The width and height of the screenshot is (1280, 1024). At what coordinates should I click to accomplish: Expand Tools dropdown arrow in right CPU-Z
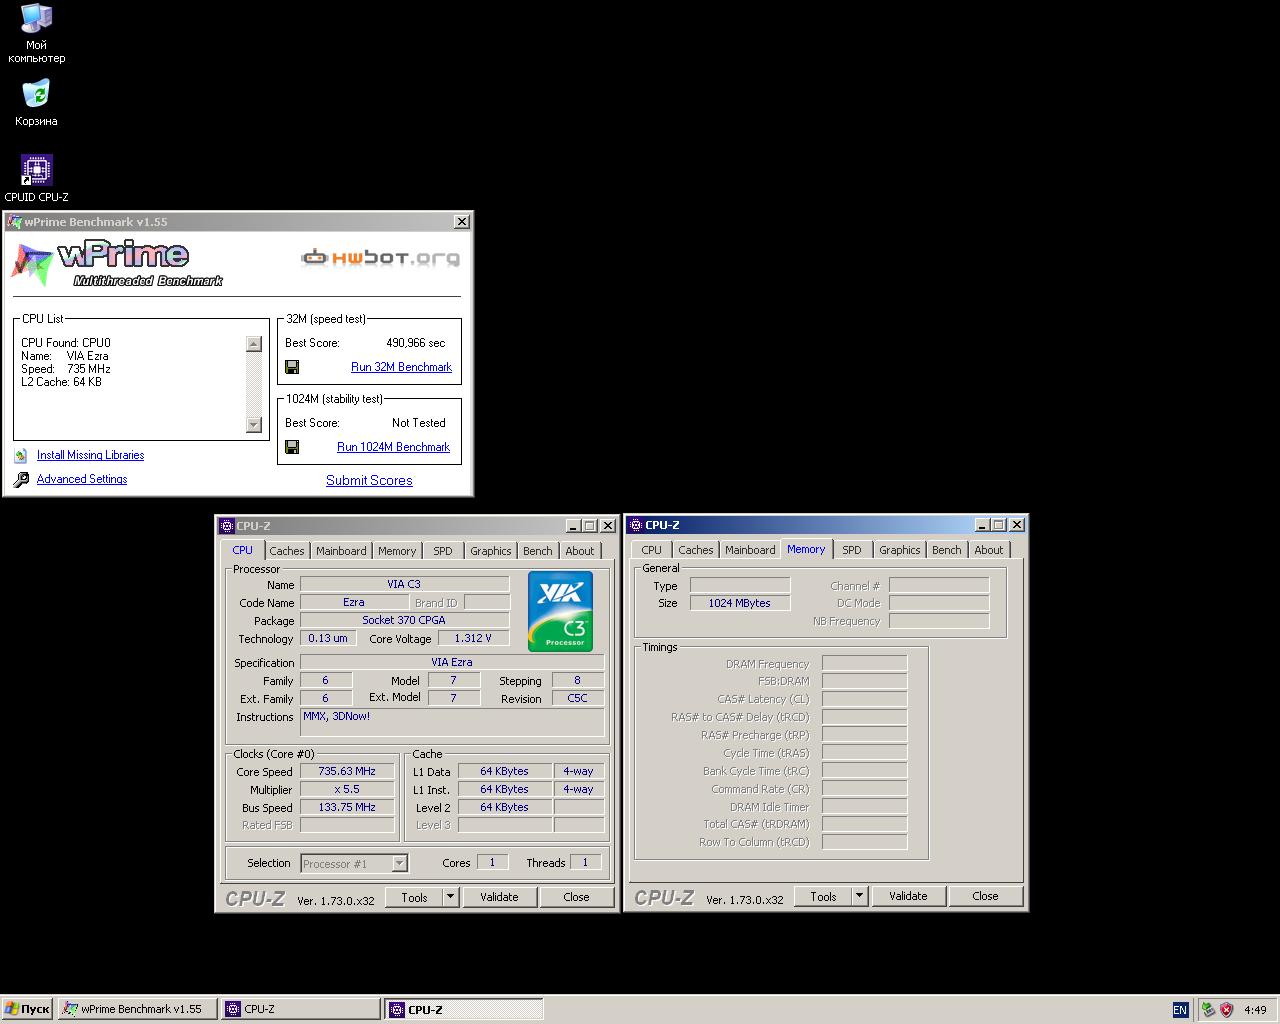(859, 896)
